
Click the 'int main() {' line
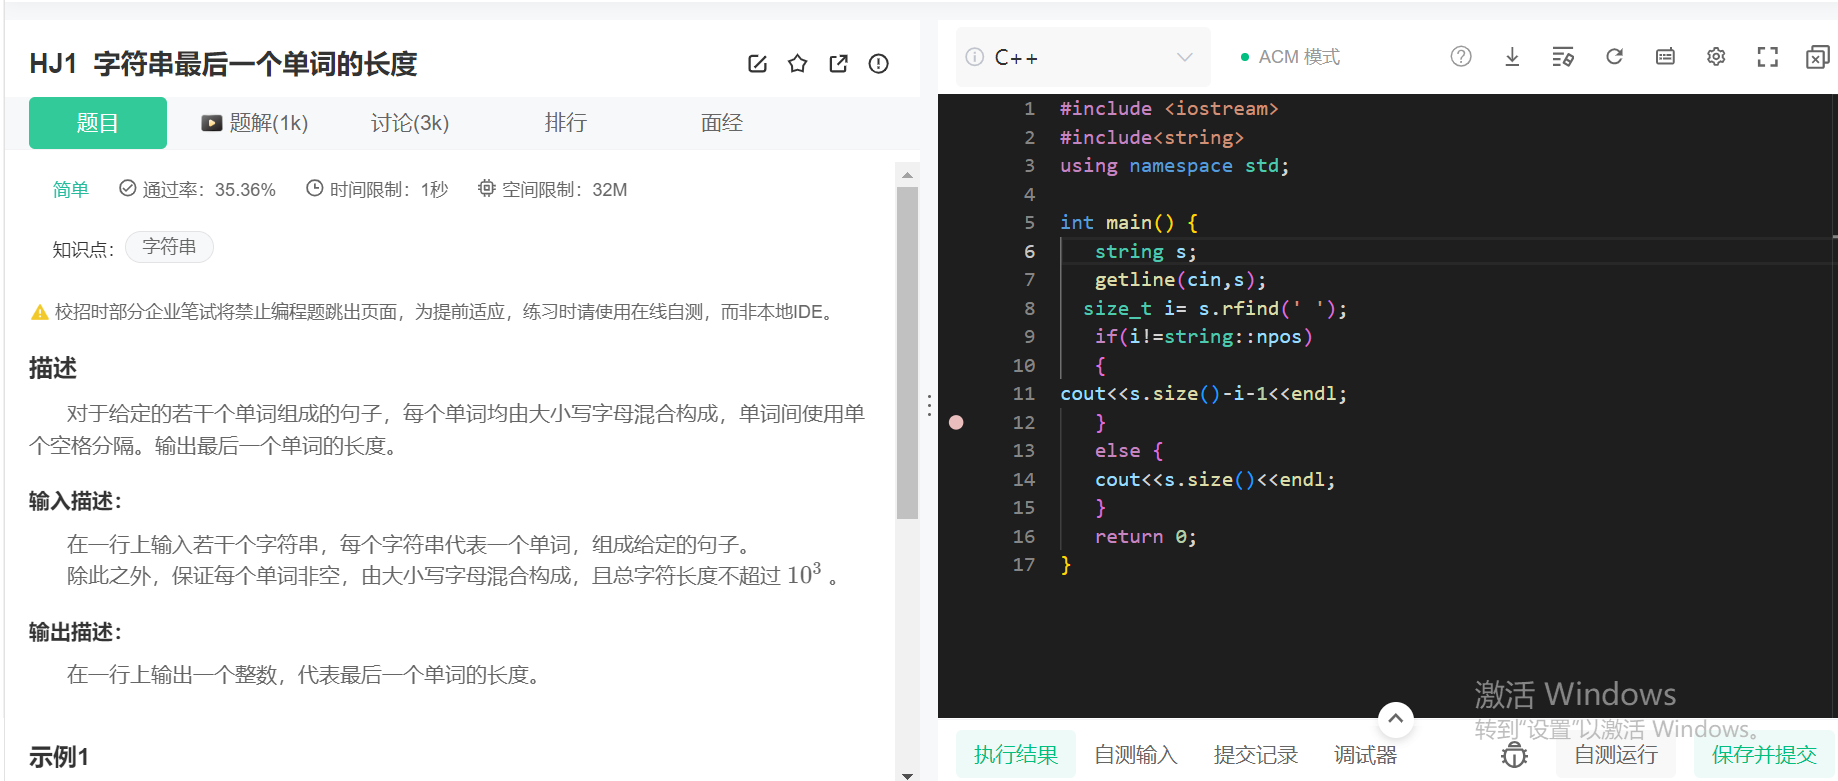[x=1128, y=223]
